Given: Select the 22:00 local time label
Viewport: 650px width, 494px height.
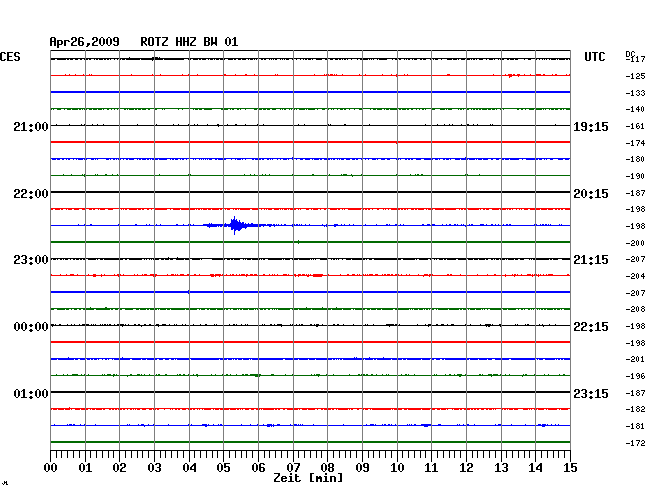Looking at the screenshot, I should (x=31, y=194).
